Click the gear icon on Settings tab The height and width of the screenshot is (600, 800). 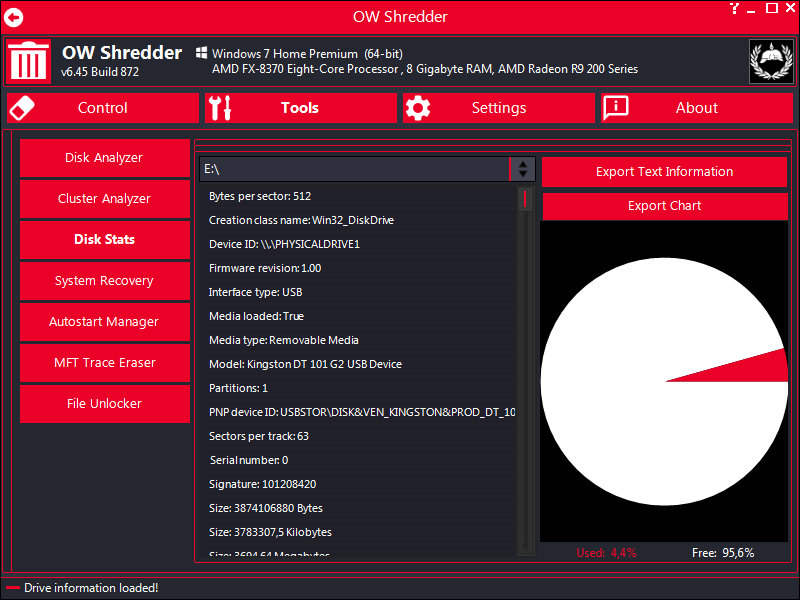(418, 108)
